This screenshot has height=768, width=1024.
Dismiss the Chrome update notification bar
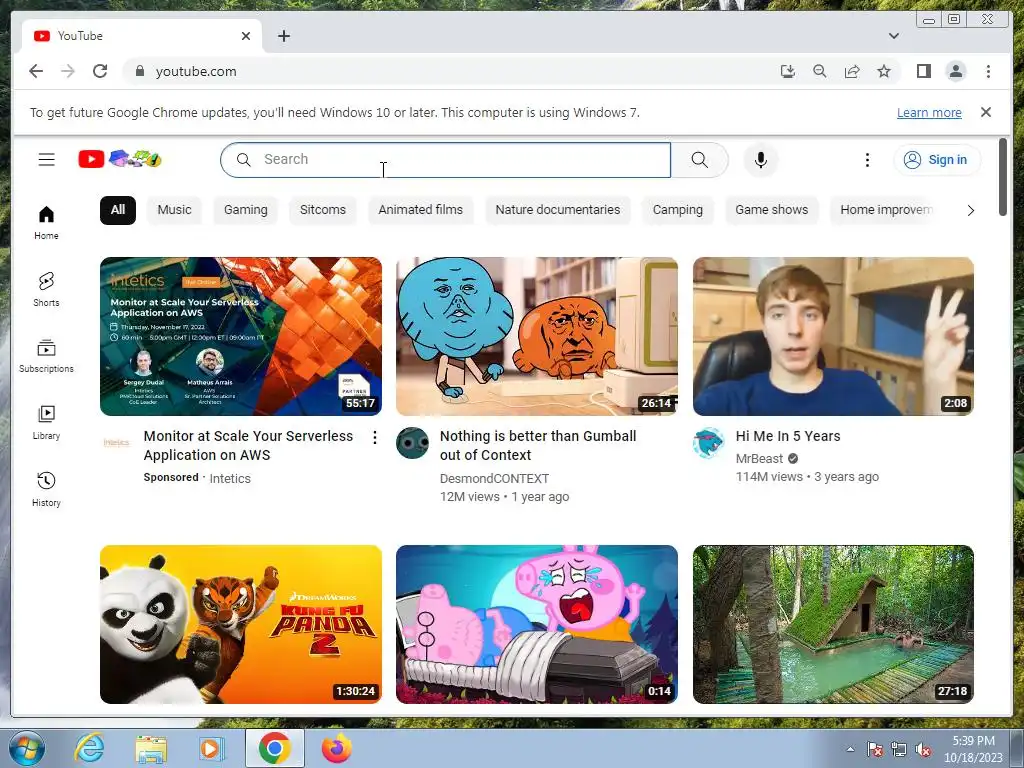pyautogui.click(x=986, y=112)
